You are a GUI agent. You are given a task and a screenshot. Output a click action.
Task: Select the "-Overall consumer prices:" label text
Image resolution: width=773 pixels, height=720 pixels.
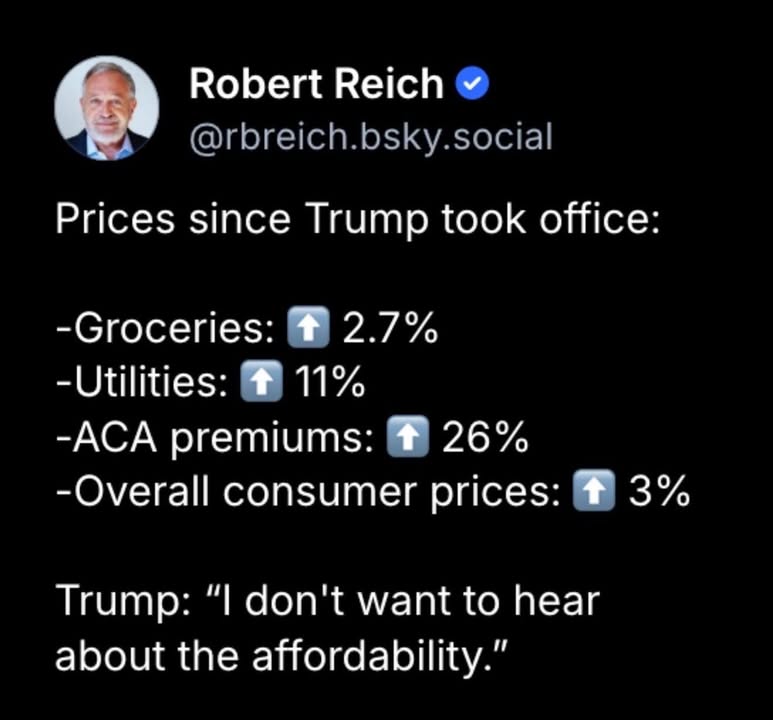[308, 493]
